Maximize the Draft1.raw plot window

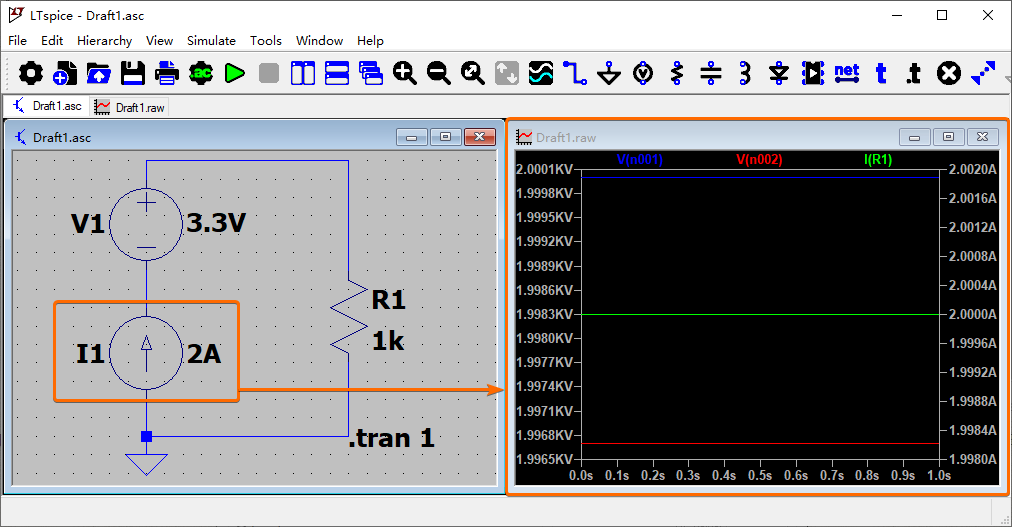[x=948, y=137]
